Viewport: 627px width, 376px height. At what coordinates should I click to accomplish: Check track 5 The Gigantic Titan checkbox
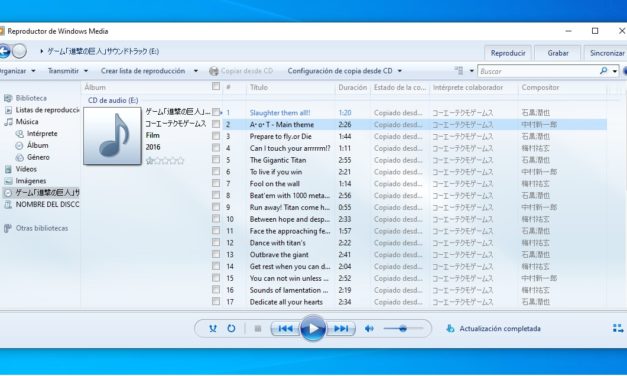pos(216,160)
